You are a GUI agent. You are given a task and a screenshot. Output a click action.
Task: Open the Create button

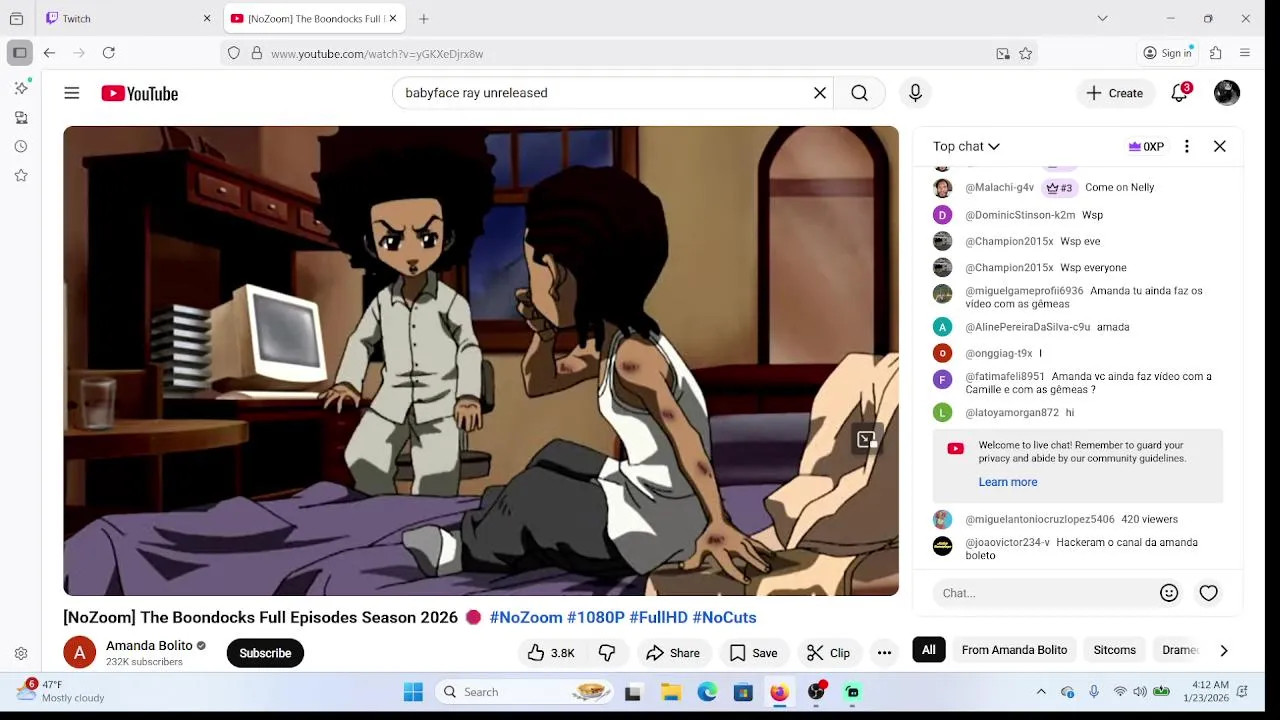pos(1115,93)
